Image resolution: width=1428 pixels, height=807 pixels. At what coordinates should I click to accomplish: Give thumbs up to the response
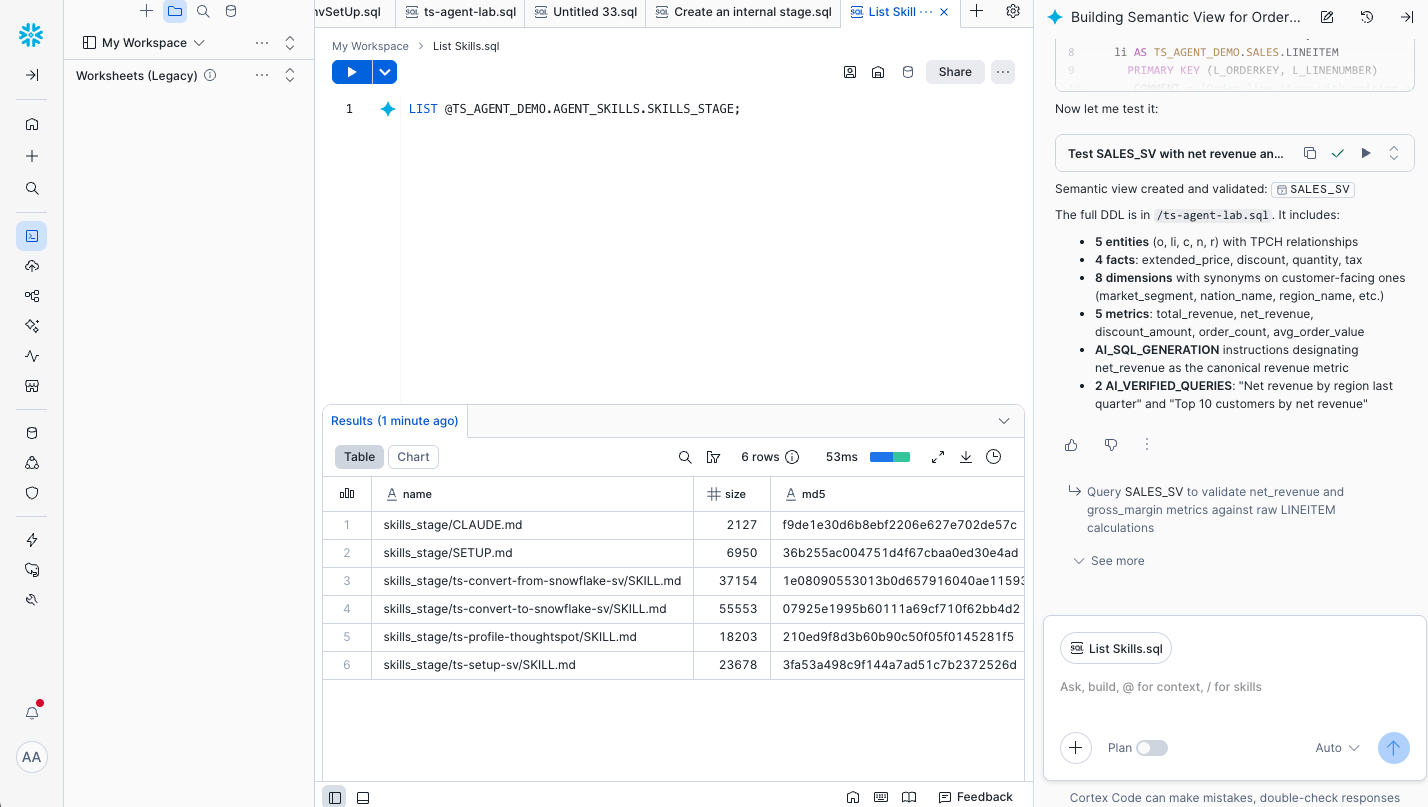coord(1071,445)
